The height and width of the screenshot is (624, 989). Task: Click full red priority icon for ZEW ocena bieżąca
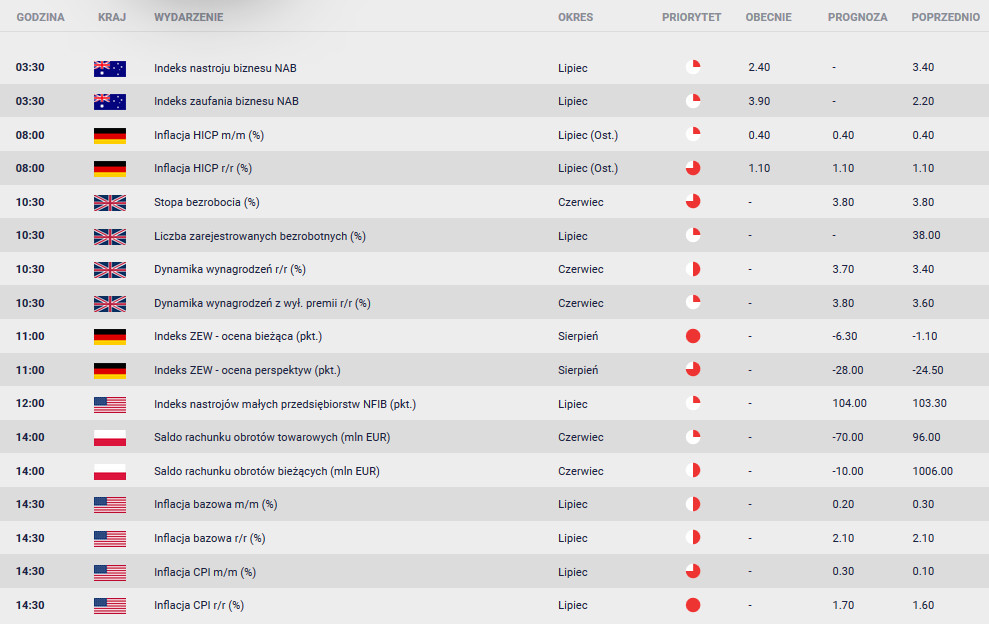tap(693, 336)
